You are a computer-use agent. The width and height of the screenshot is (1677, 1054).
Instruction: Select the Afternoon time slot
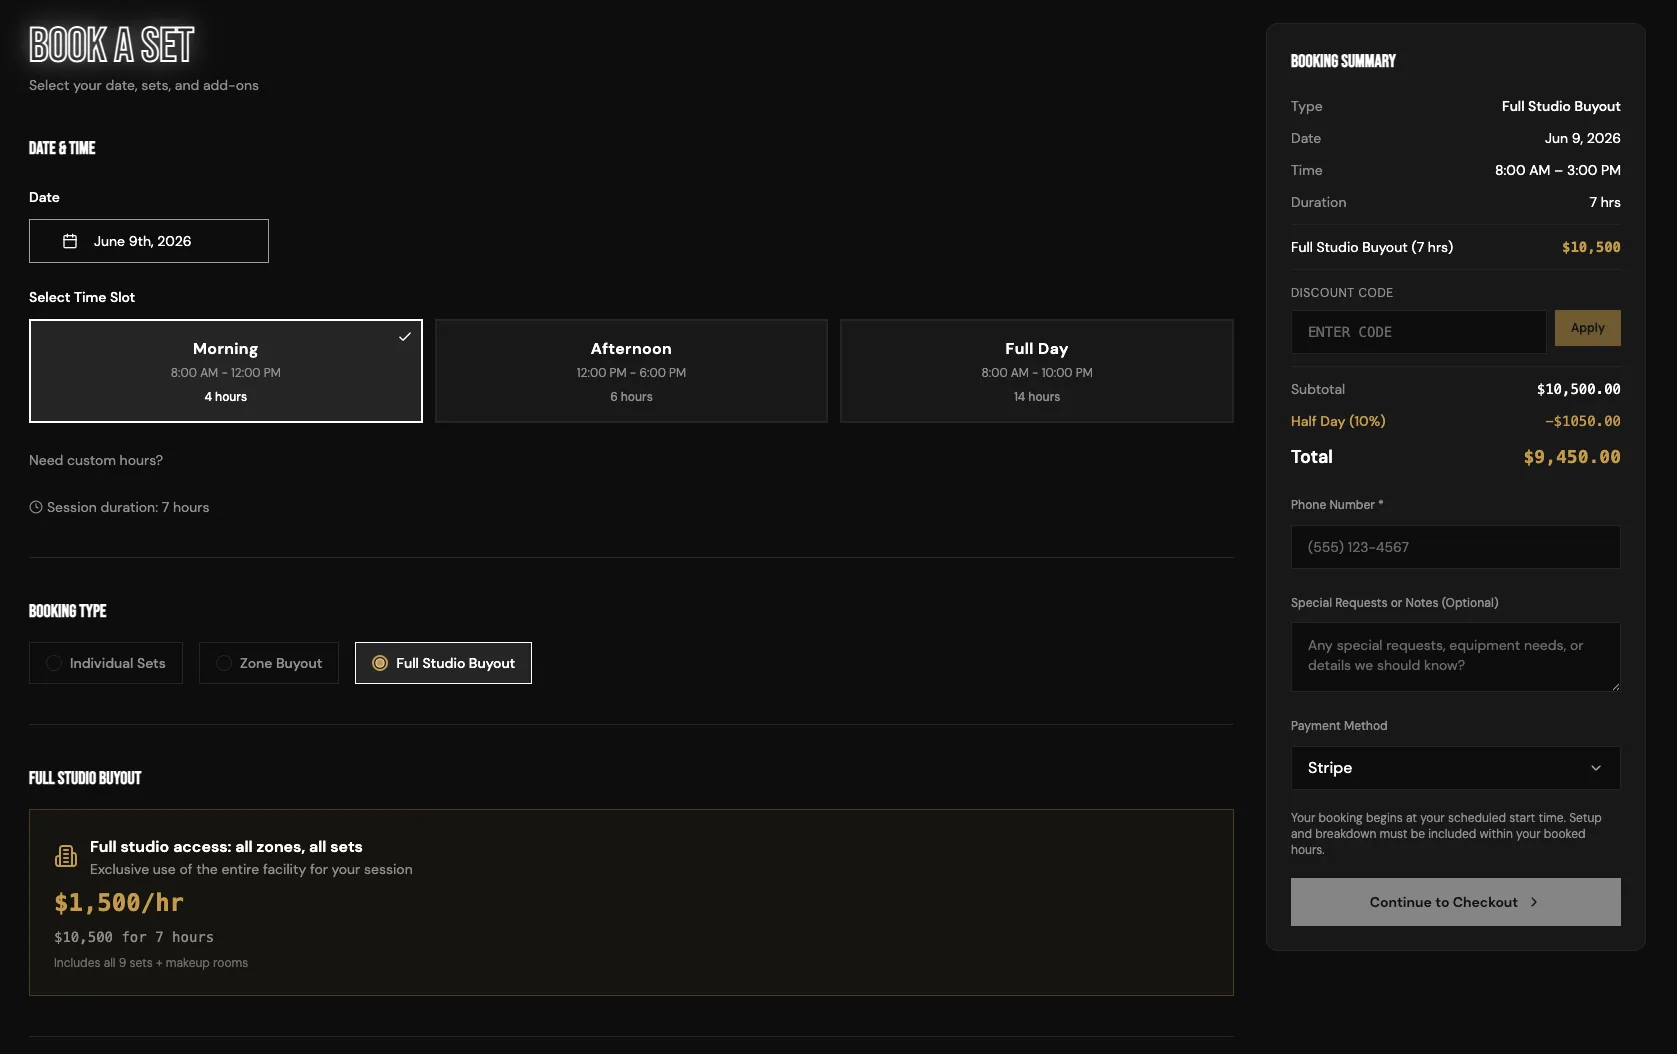(x=631, y=371)
